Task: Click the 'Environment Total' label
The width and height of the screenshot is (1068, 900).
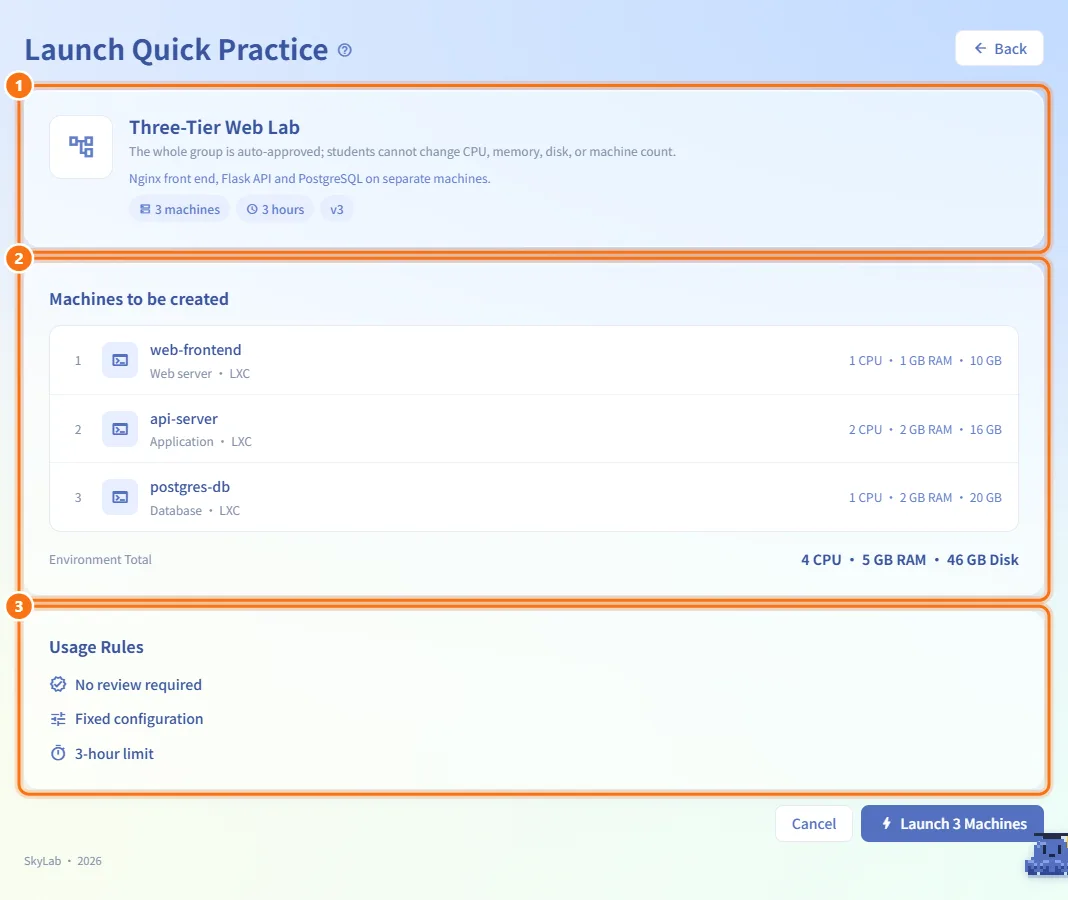Action: pyautogui.click(x=100, y=559)
